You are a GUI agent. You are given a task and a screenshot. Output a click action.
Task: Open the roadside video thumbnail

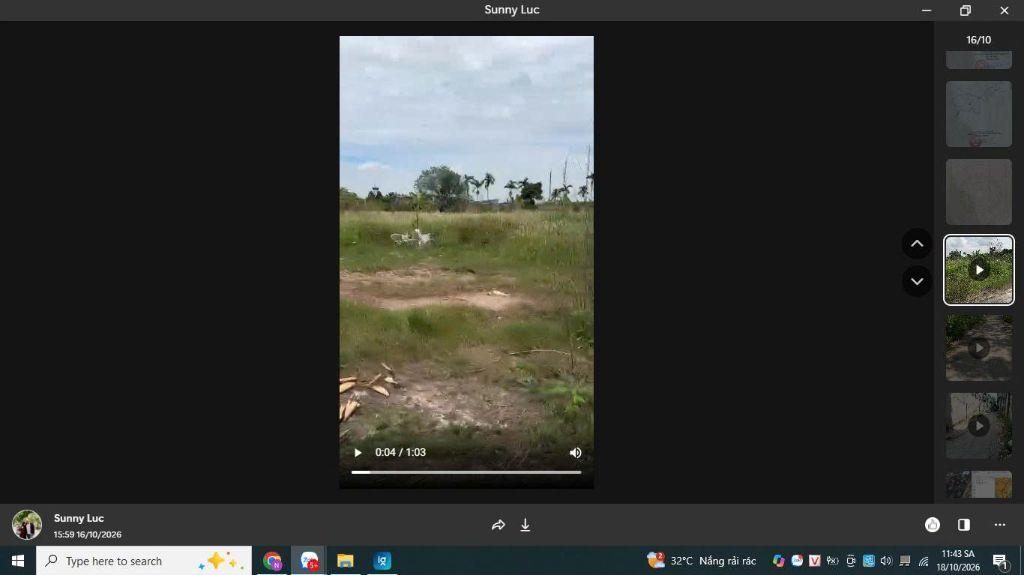(978, 426)
